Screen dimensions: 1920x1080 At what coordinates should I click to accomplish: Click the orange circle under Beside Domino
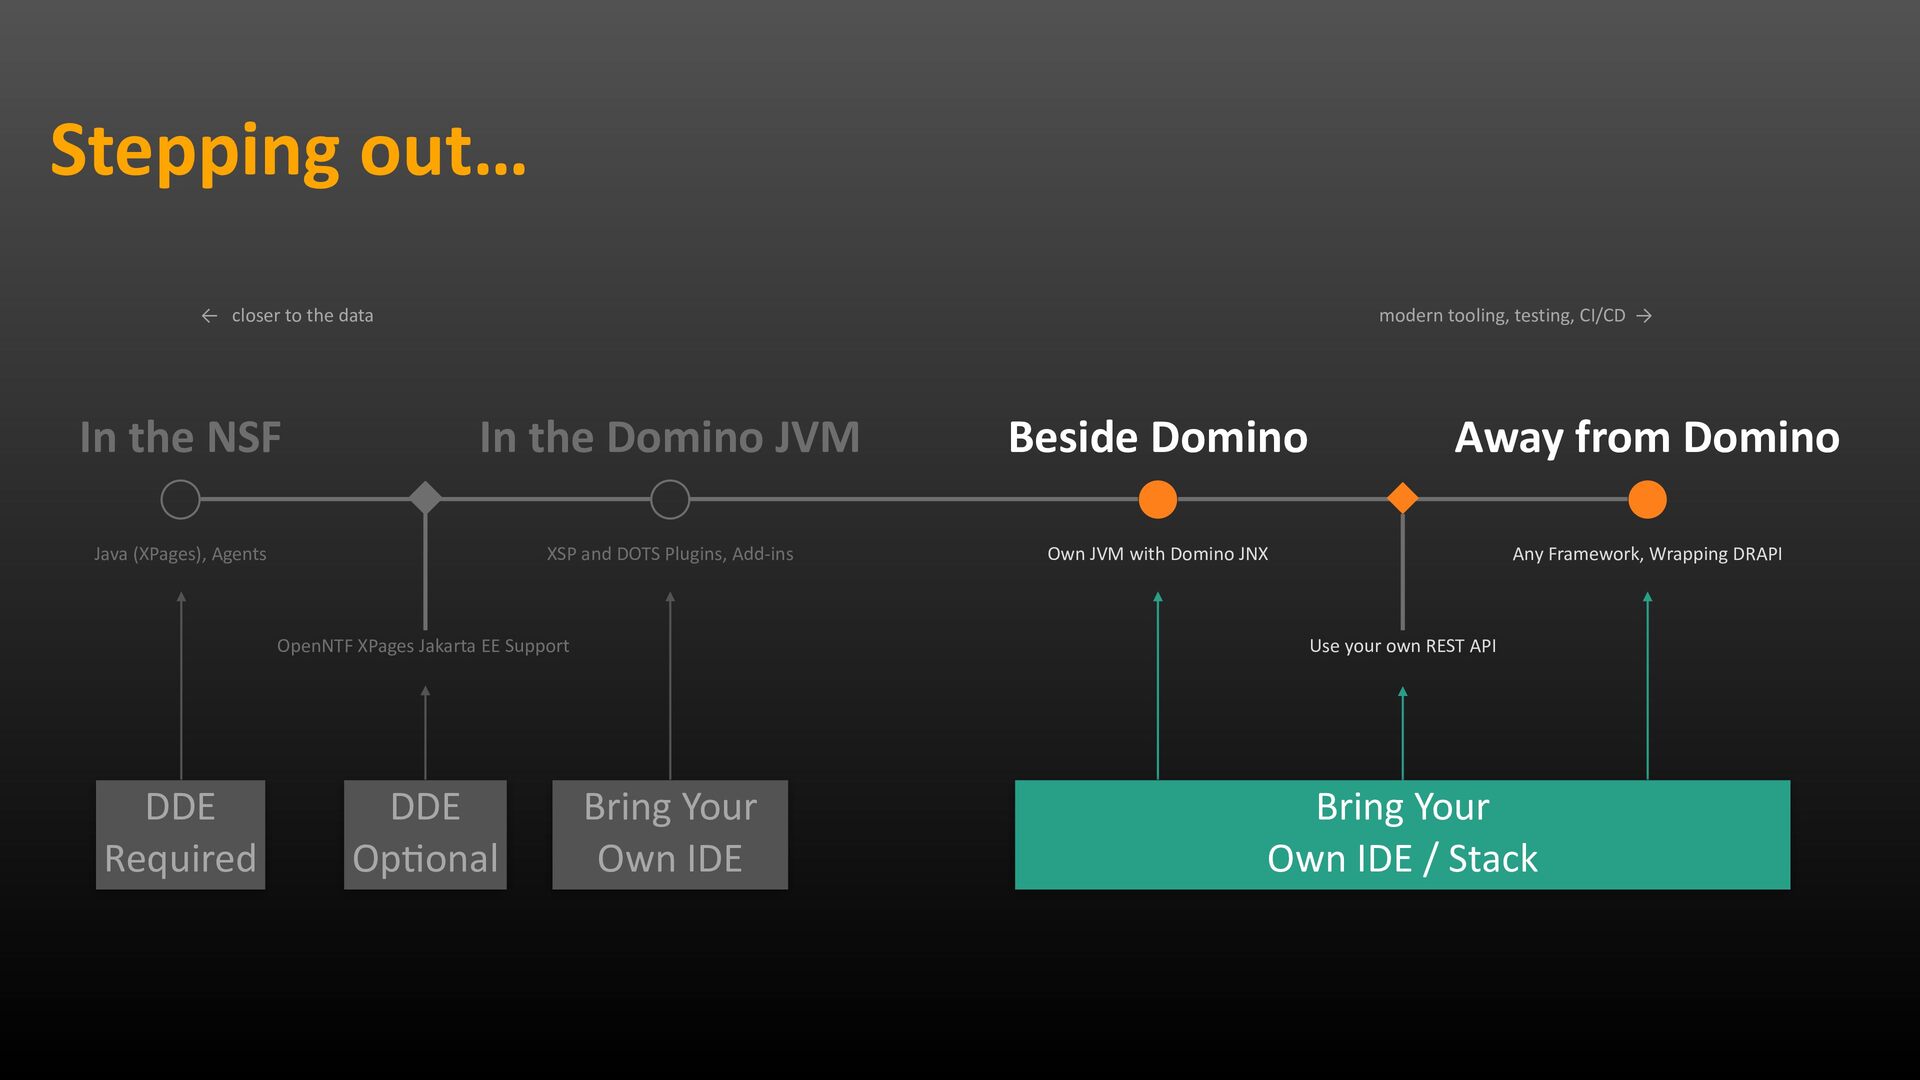(1158, 499)
